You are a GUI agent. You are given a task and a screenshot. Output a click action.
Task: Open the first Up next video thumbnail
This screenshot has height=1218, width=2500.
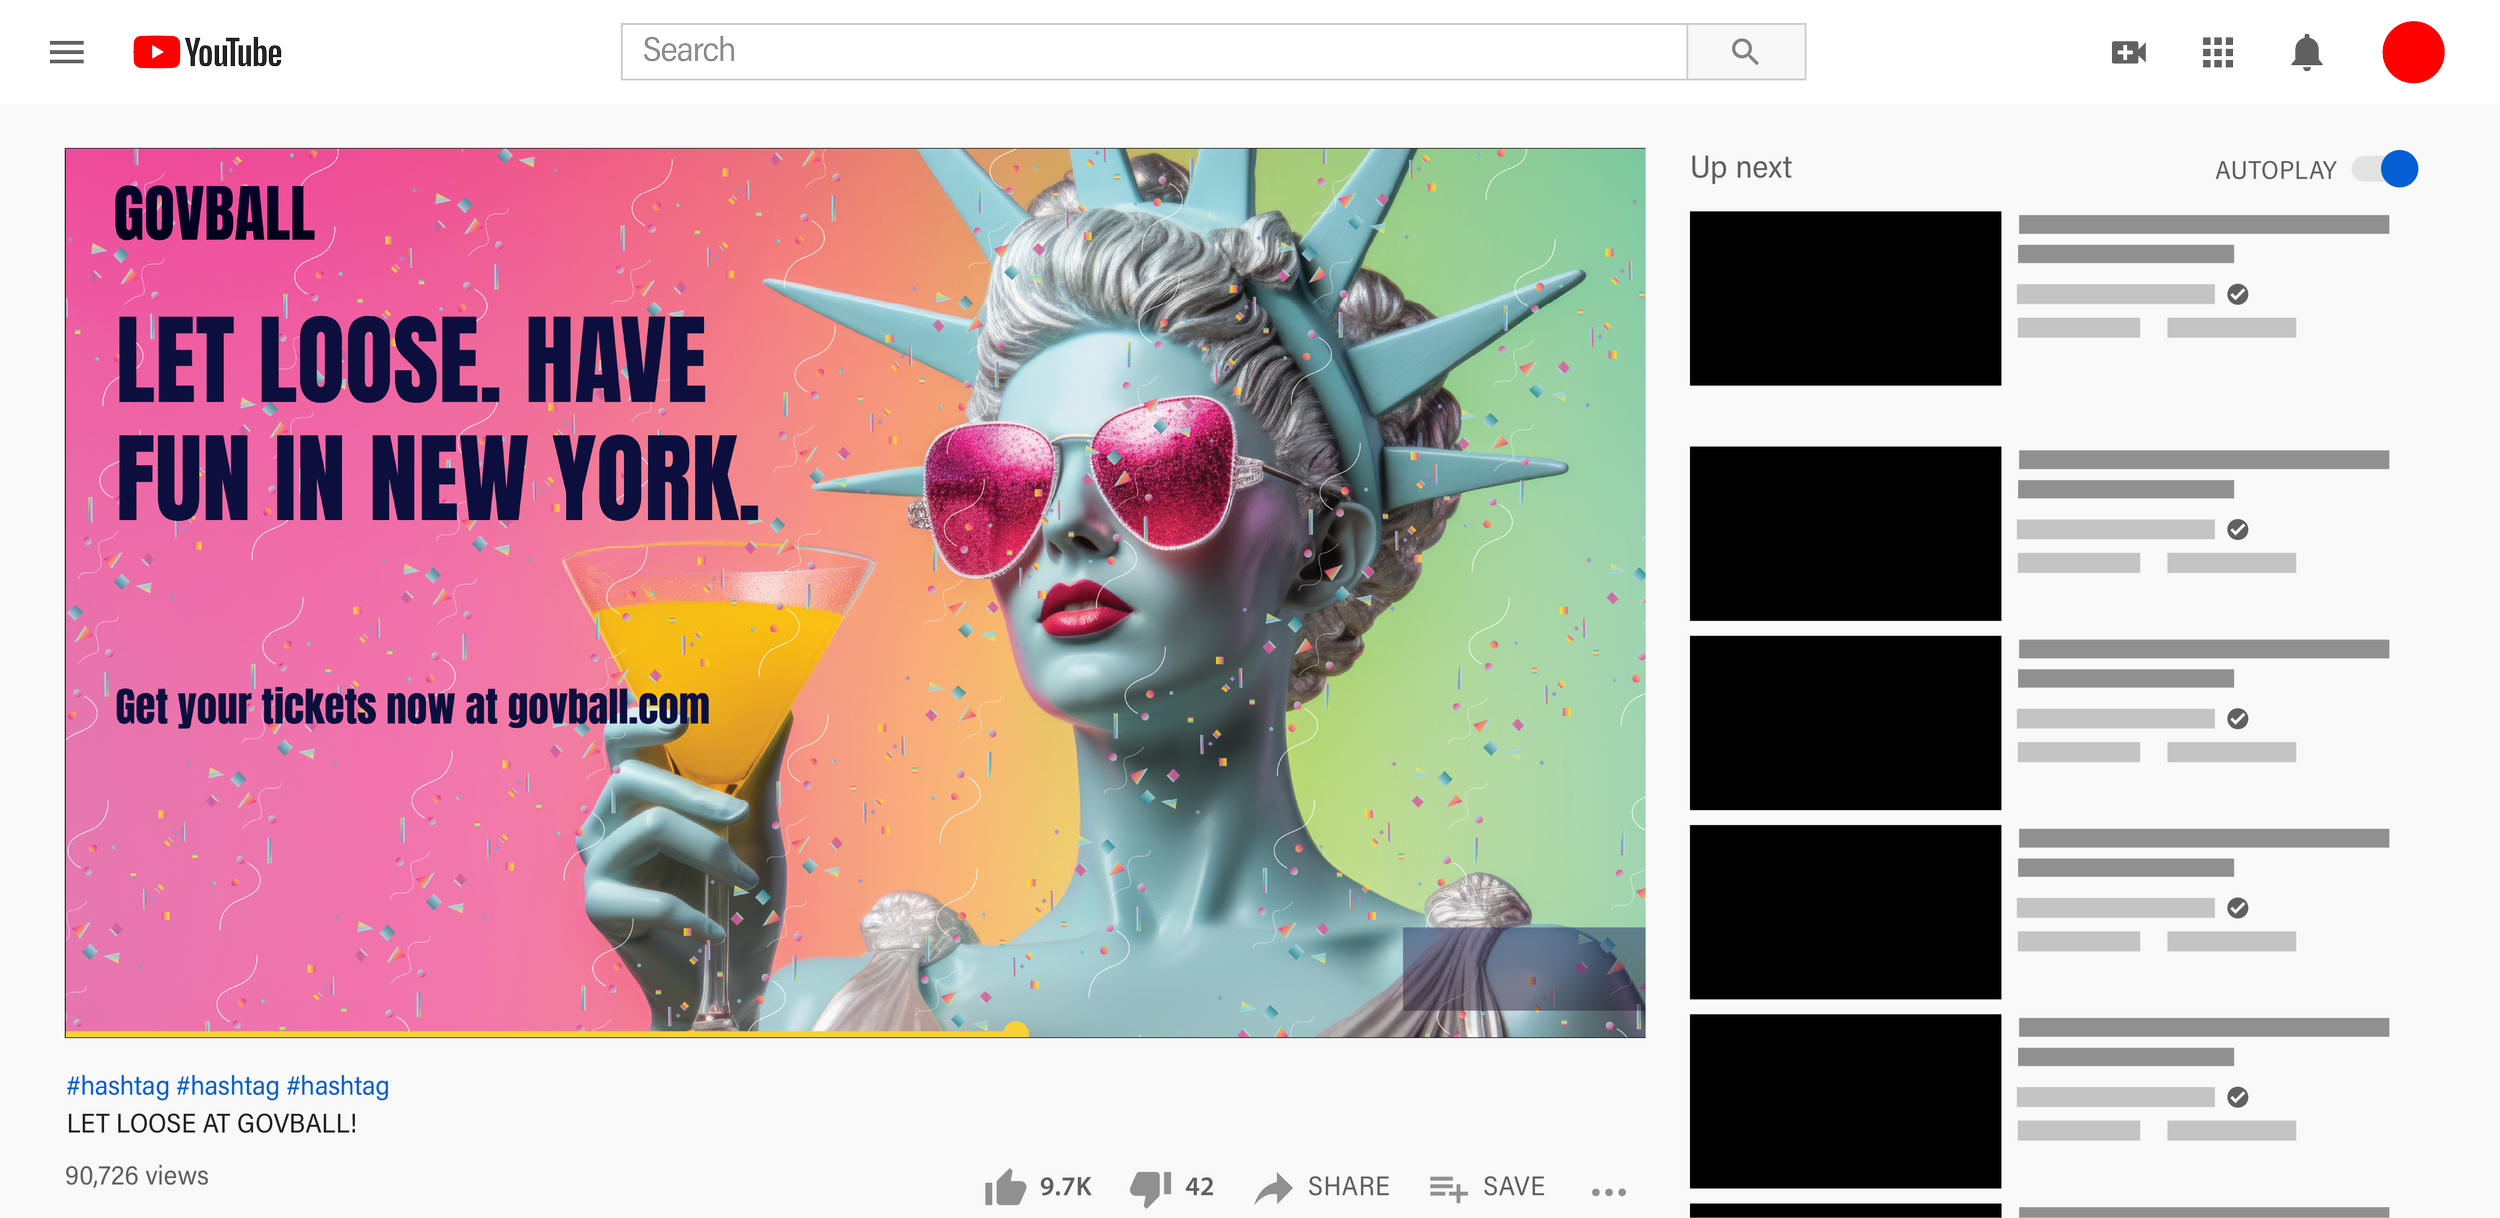(1845, 298)
